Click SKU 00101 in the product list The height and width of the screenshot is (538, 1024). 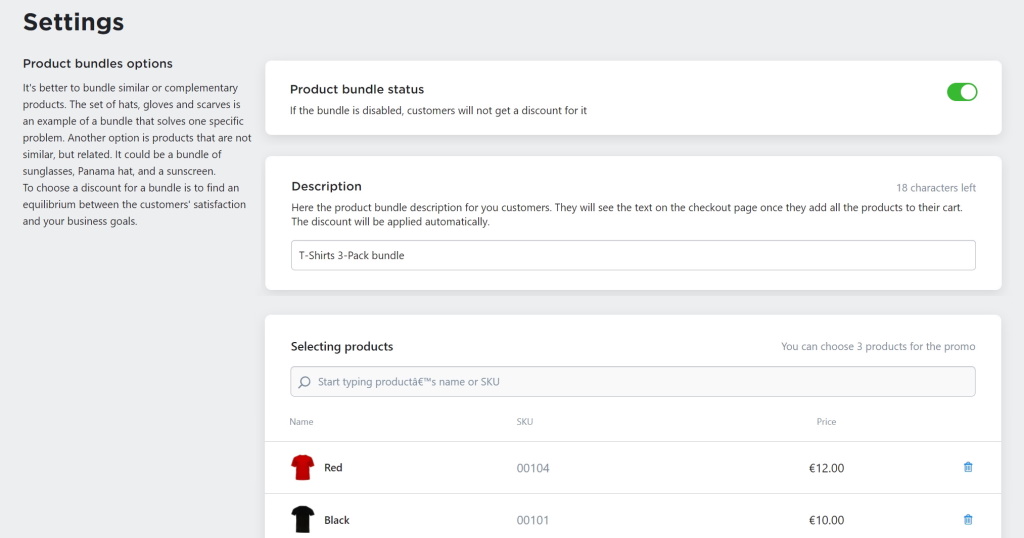pos(533,520)
